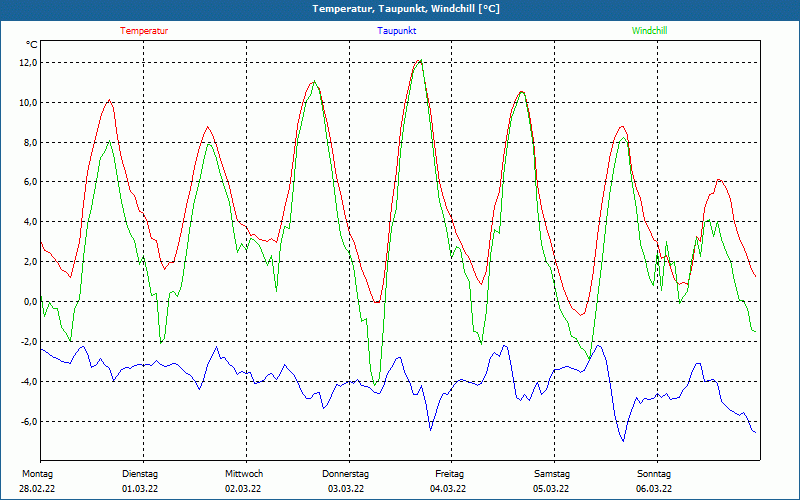
Task: Click the date 03.03.22
Action: (x=346, y=489)
